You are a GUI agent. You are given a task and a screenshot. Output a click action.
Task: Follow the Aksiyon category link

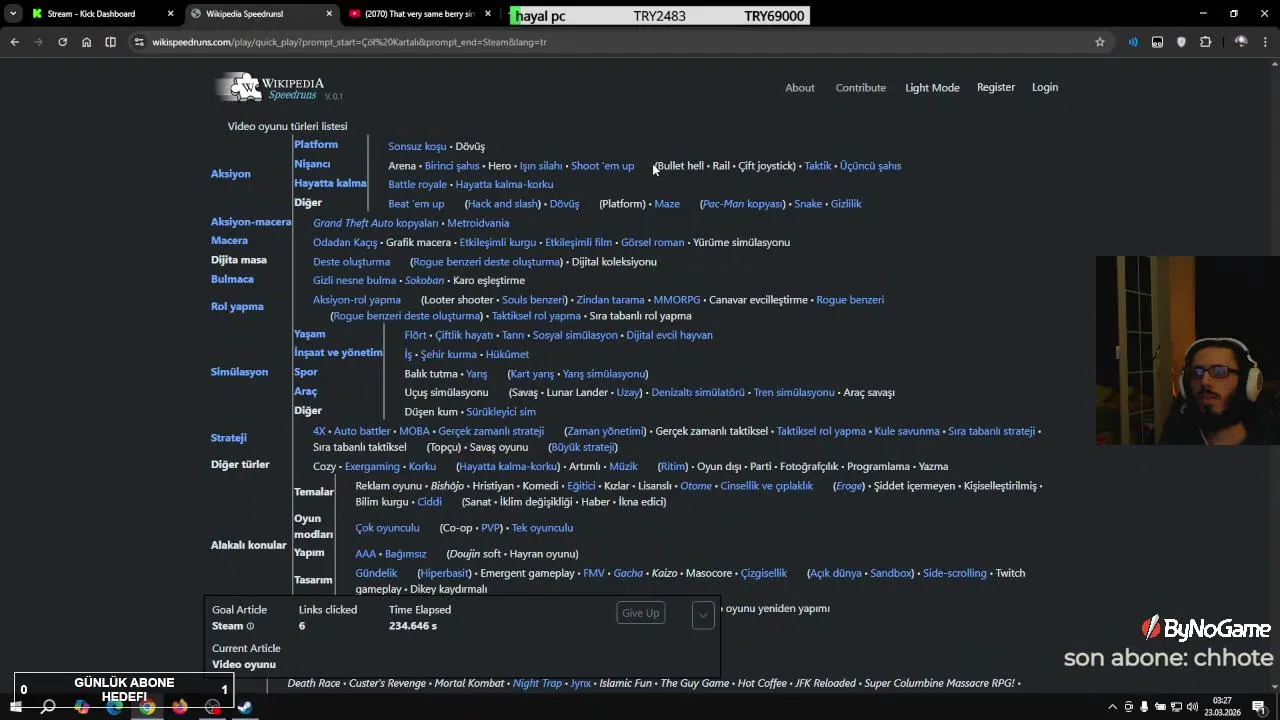pyautogui.click(x=230, y=174)
